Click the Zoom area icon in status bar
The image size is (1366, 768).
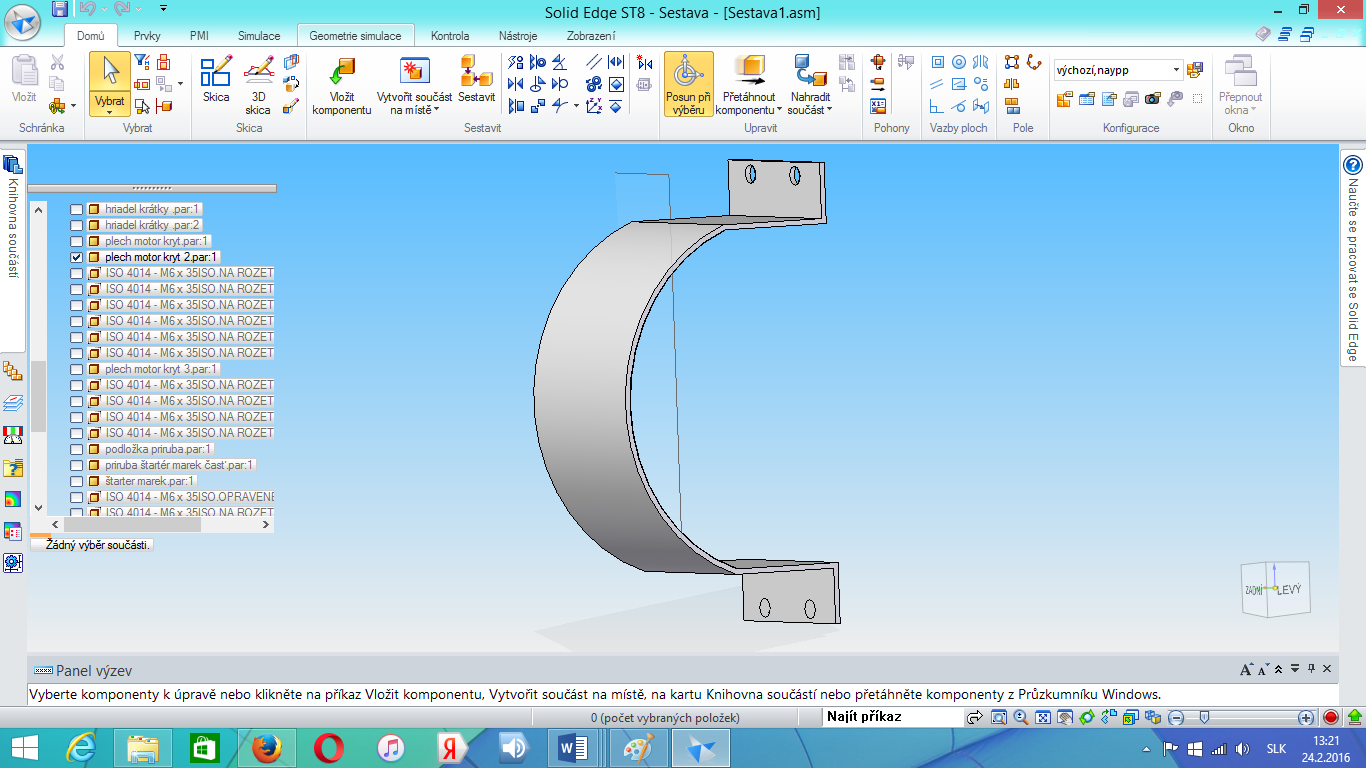click(x=998, y=717)
